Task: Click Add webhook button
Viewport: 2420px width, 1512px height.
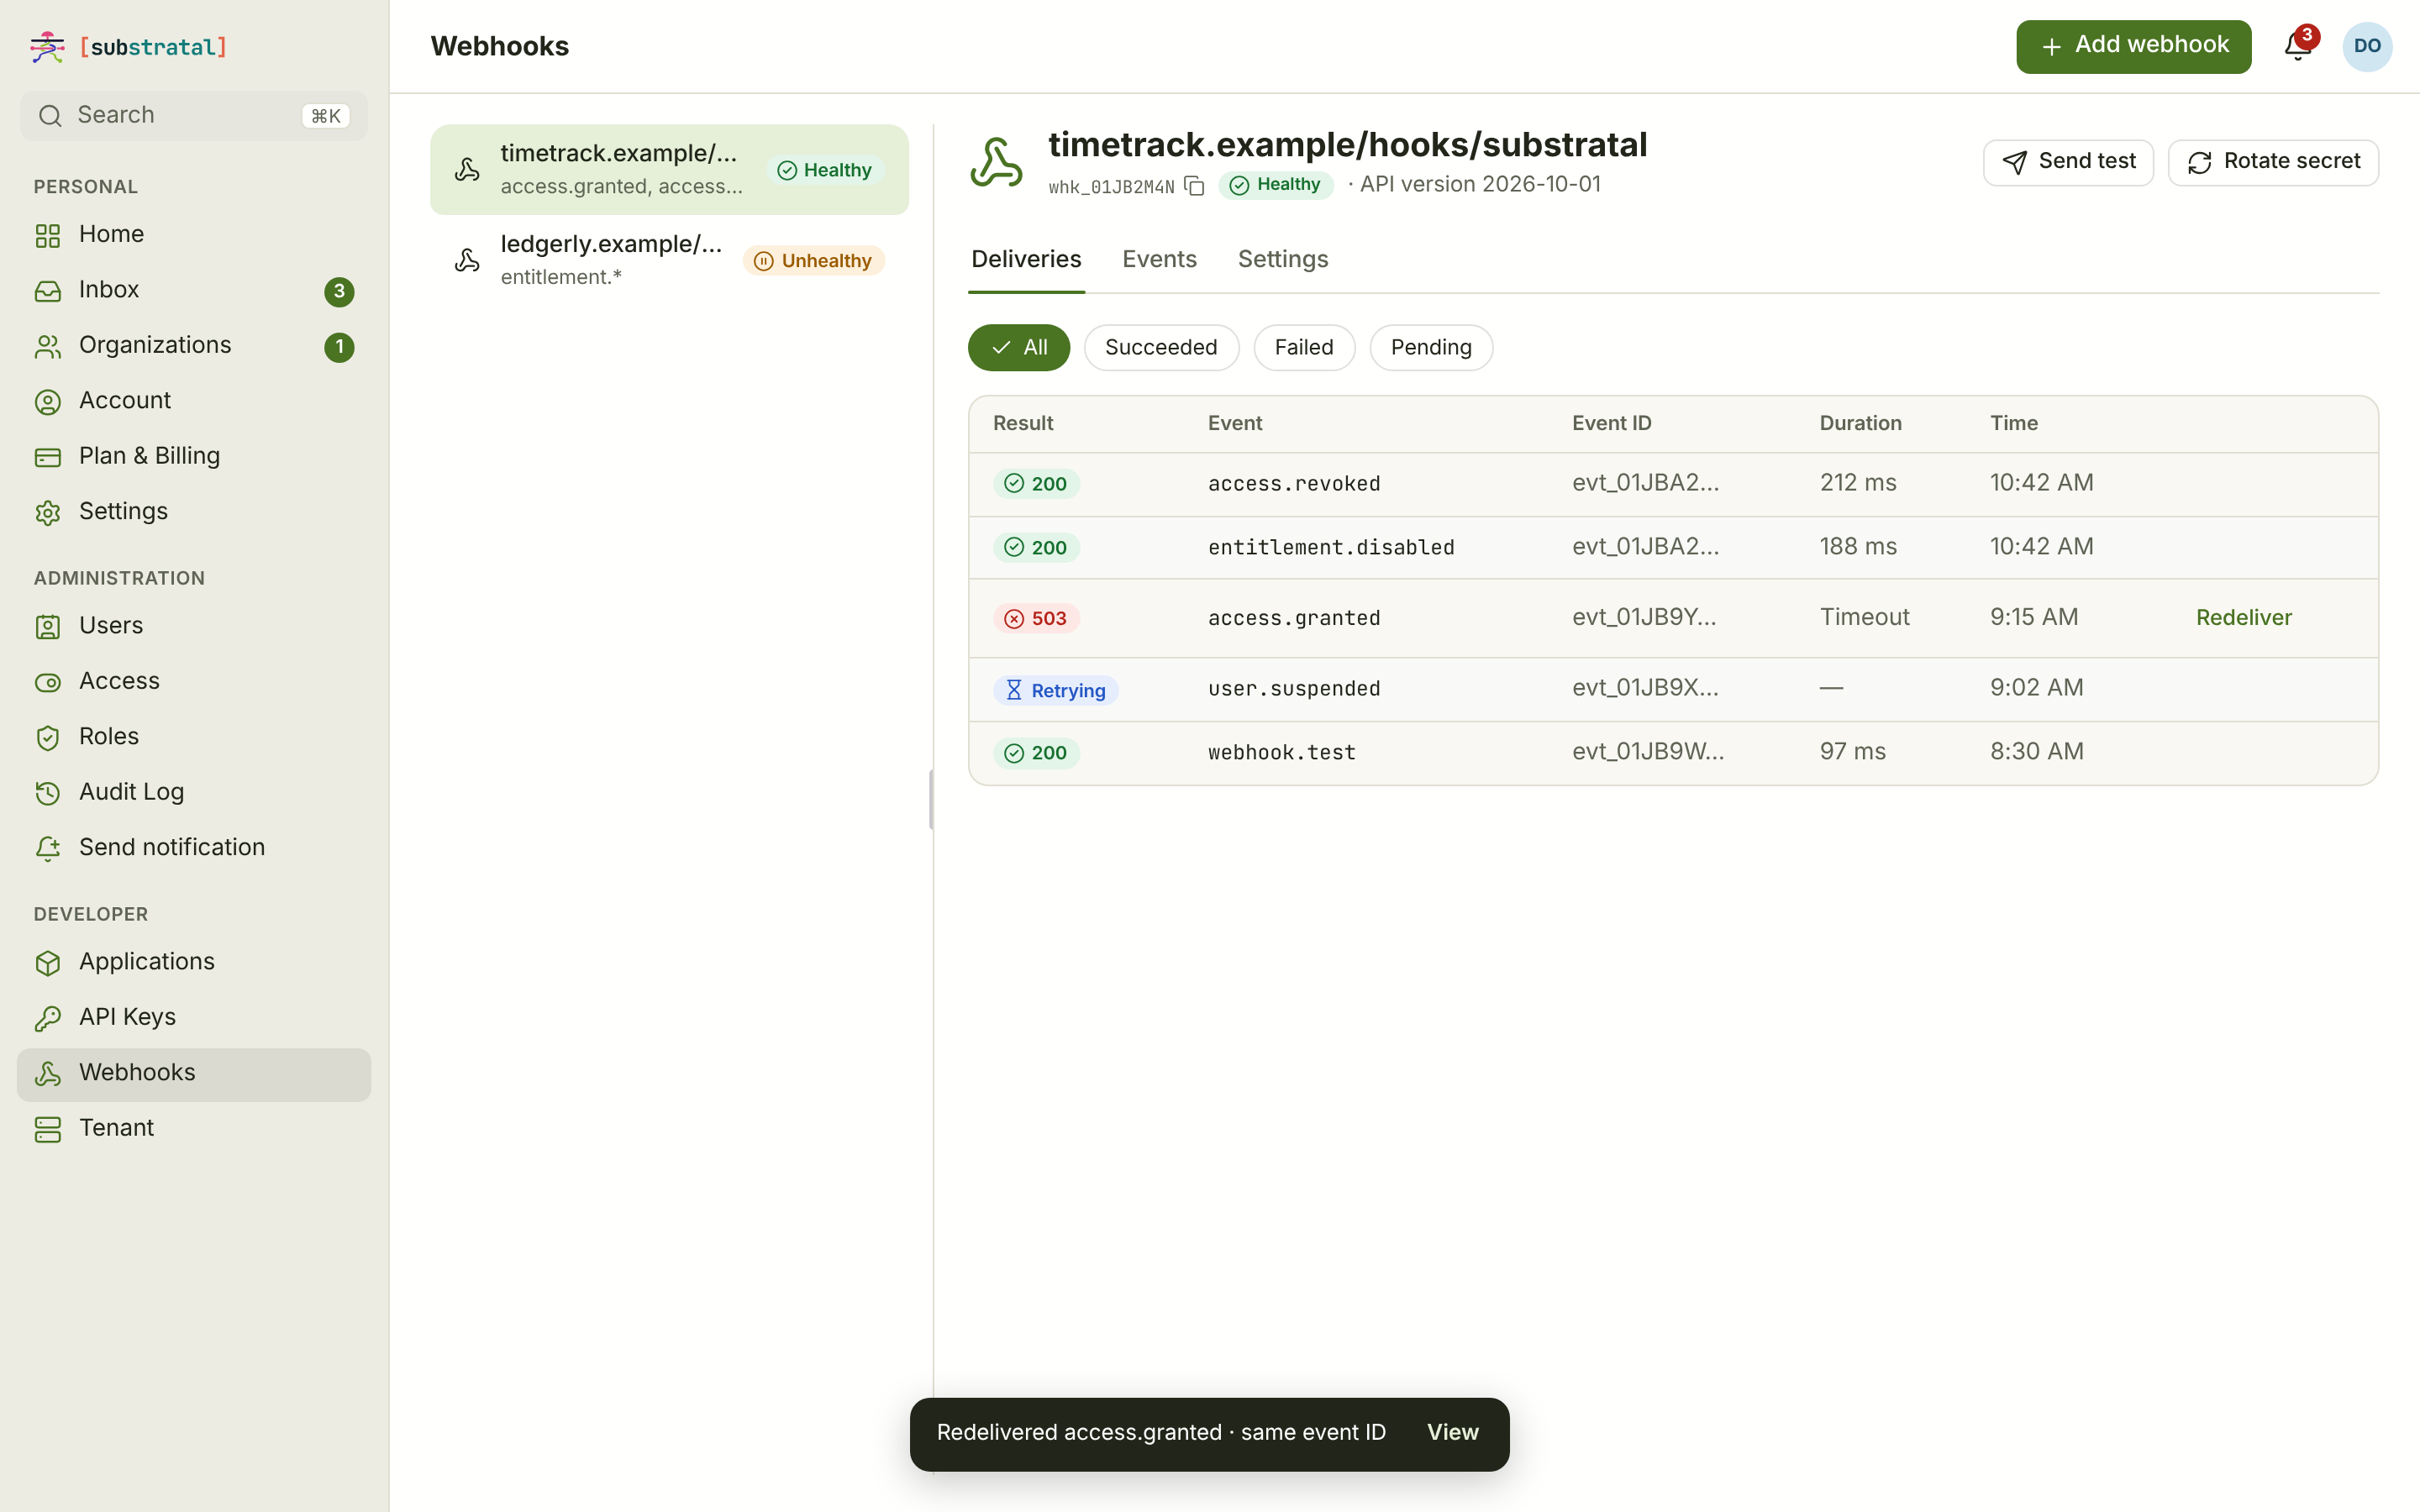Action: (x=2133, y=46)
